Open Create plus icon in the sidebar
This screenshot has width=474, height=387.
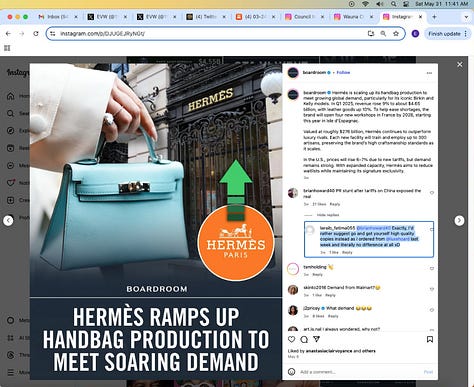[11, 200]
